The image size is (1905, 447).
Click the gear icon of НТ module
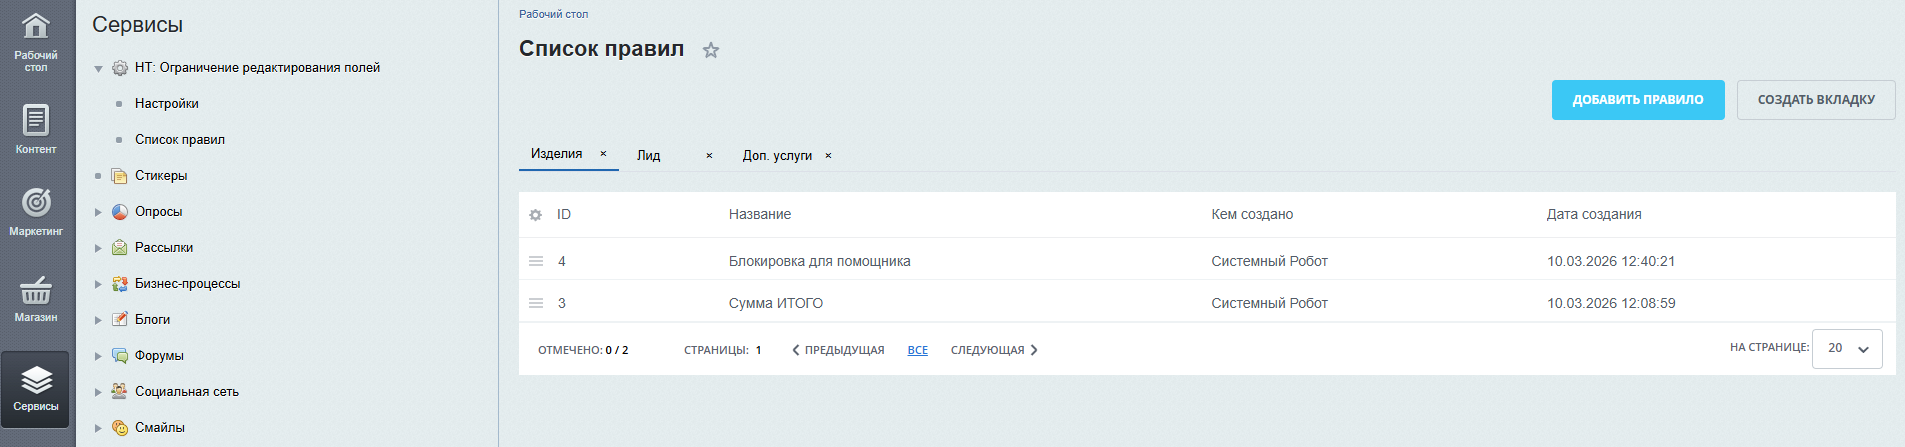(119, 68)
